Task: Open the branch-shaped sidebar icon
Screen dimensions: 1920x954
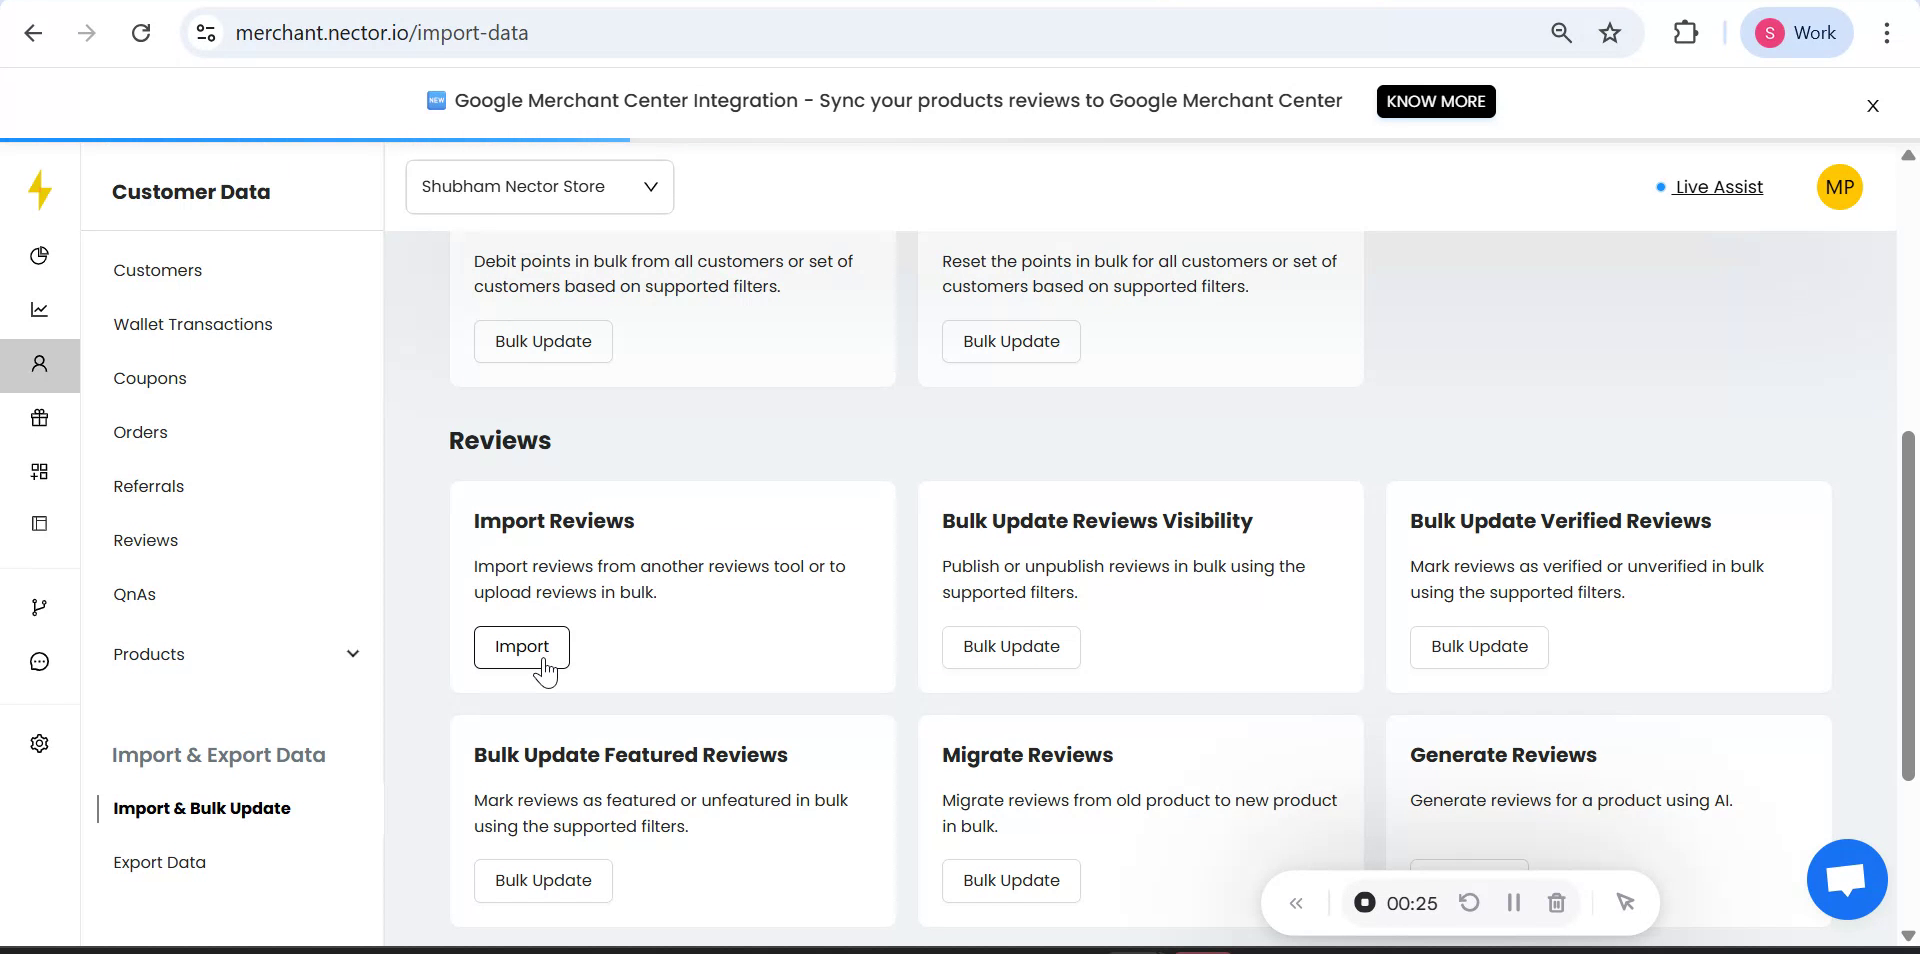Action: tap(39, 608)
